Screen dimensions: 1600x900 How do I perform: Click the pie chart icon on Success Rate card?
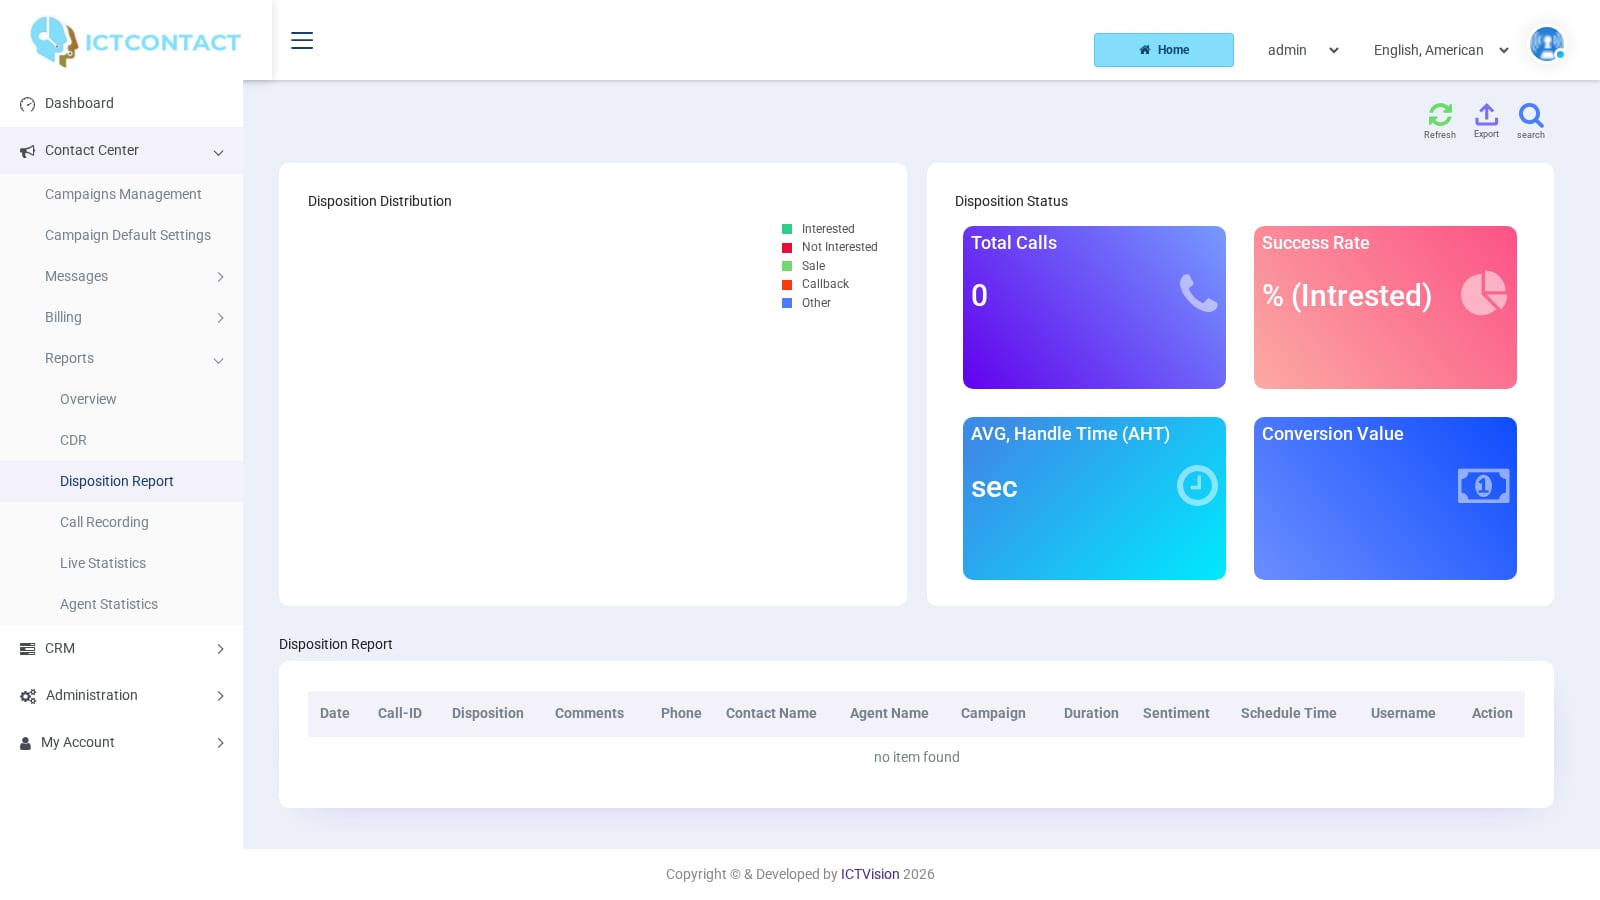[1484, 293]
